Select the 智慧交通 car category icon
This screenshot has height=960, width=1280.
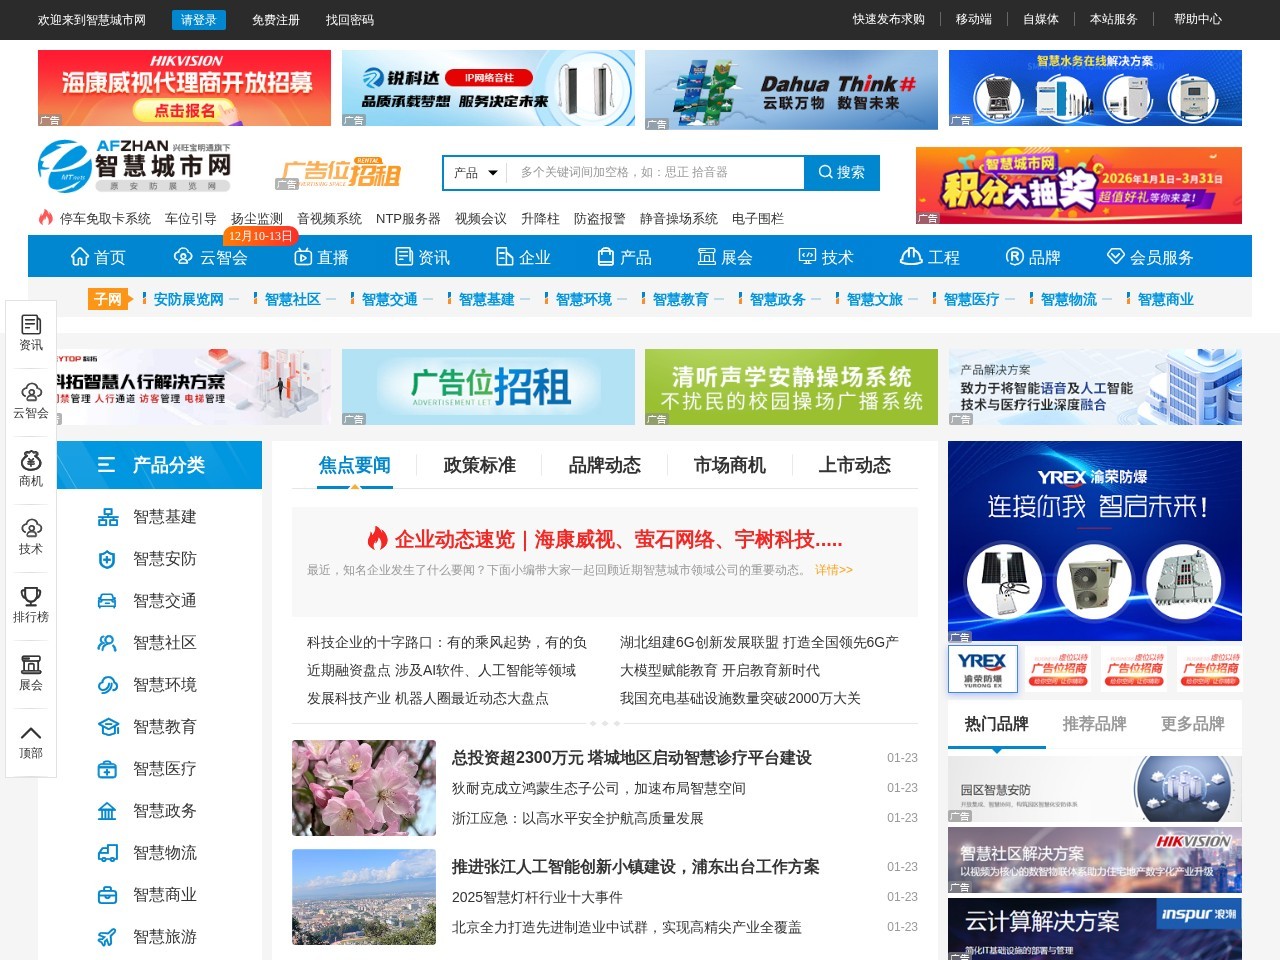[108, 601]
